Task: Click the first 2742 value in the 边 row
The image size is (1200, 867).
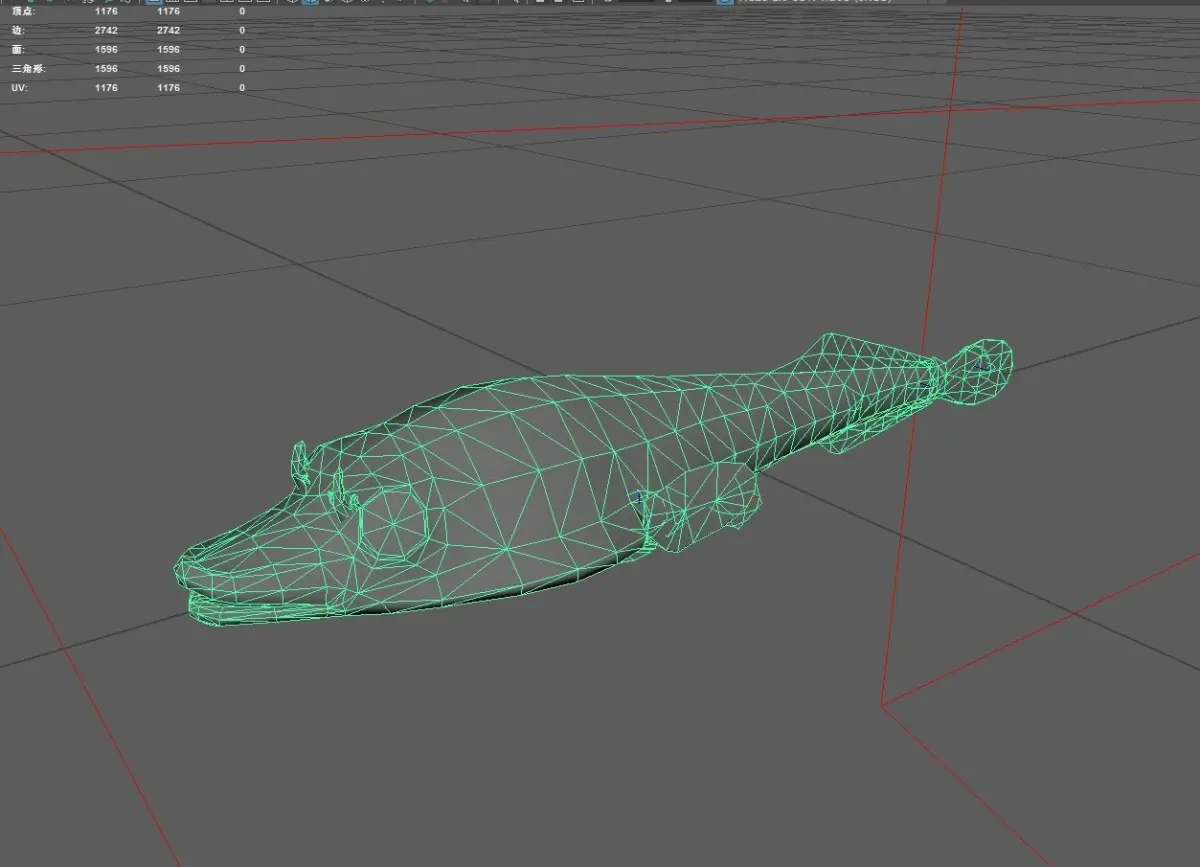Action: (106, 31)
